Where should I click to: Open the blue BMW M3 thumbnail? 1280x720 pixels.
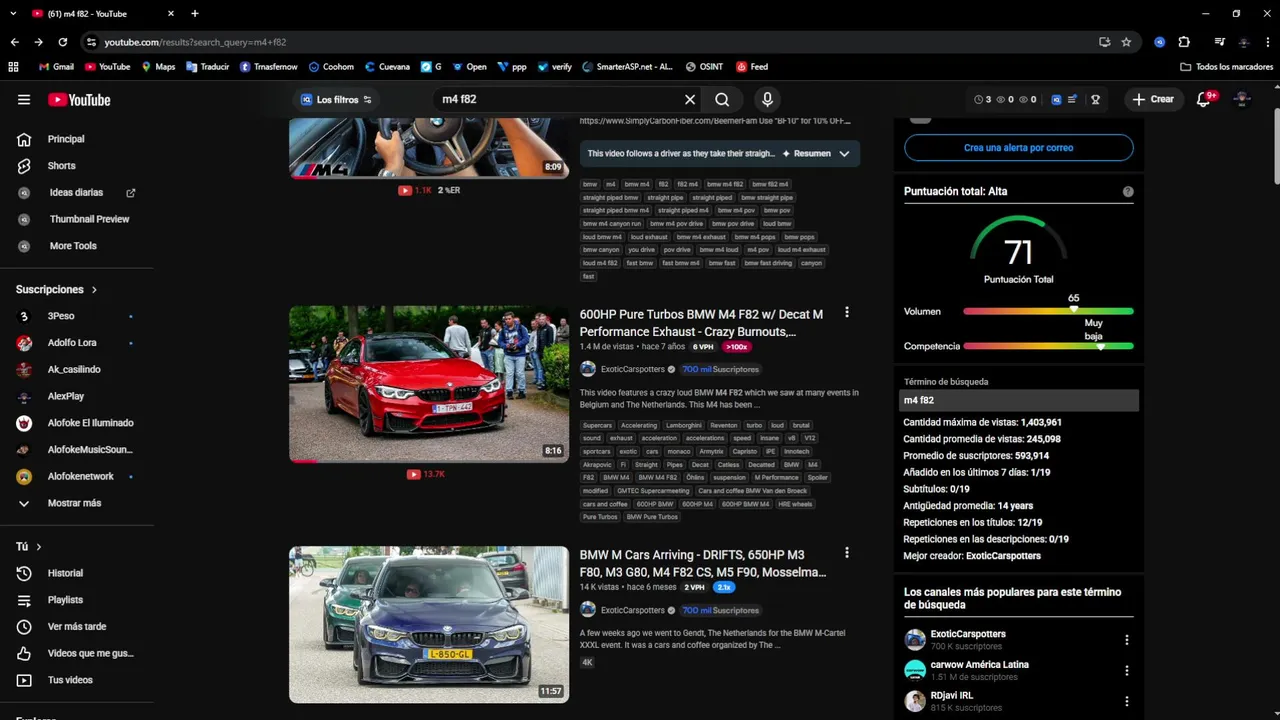coord(429,624)
